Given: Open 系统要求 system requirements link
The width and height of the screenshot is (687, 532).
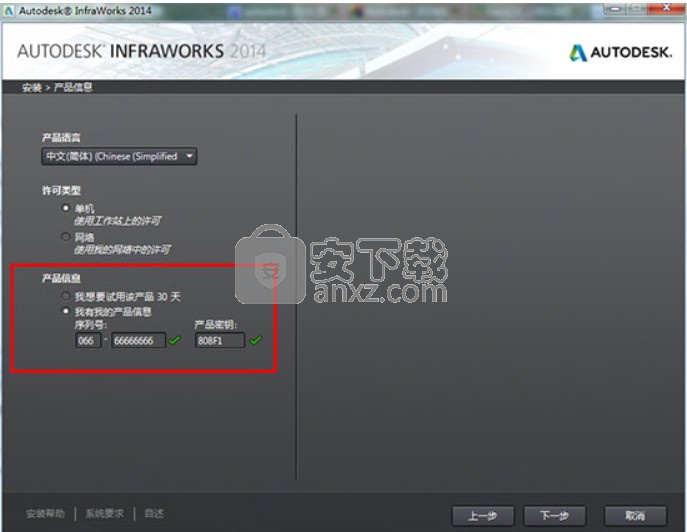Looking at the screenshot, I should [x=105, y=514].
